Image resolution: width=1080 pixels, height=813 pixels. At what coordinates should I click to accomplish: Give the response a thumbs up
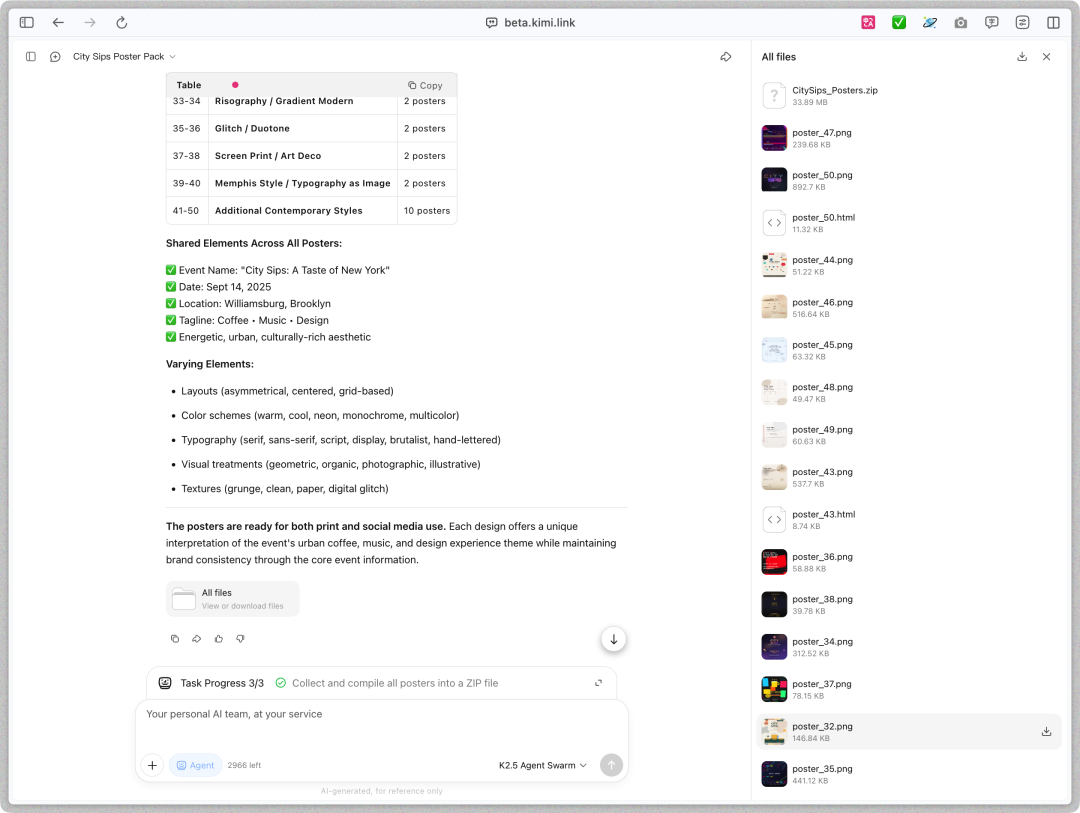click(x=218, y=638)
